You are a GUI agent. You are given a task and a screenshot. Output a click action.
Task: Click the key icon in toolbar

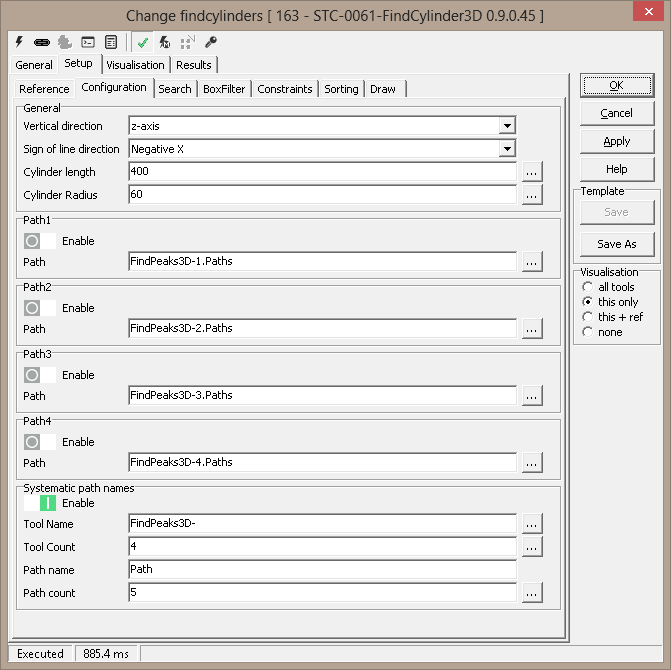click(x=210, y=43)
